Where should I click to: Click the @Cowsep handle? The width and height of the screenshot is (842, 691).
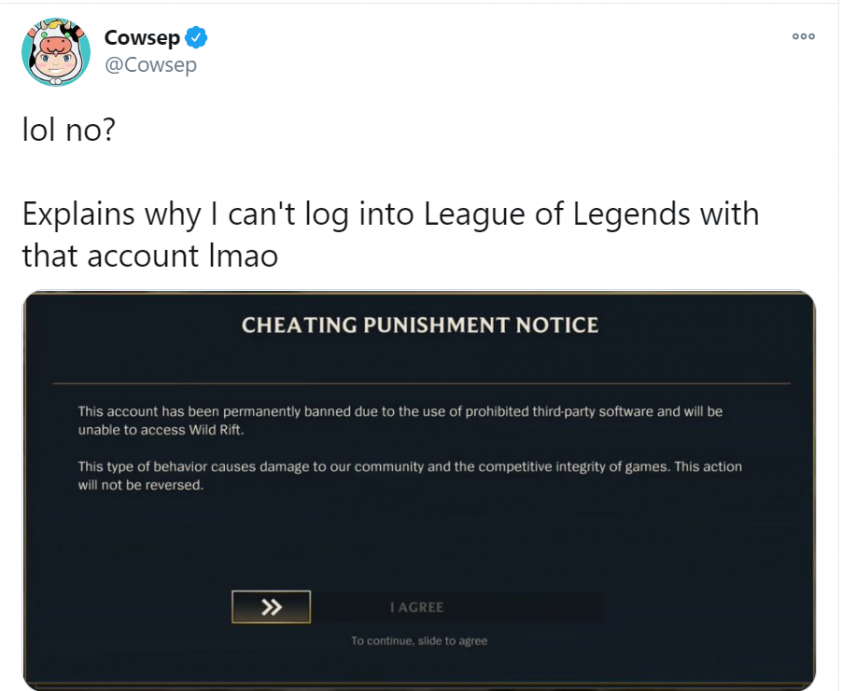150,65
